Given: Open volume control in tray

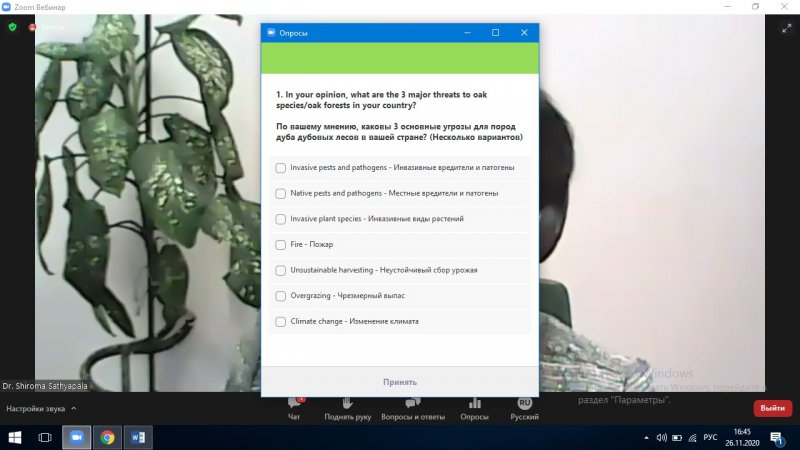Looking at the screenshot, I should click(x=662, y=437).
